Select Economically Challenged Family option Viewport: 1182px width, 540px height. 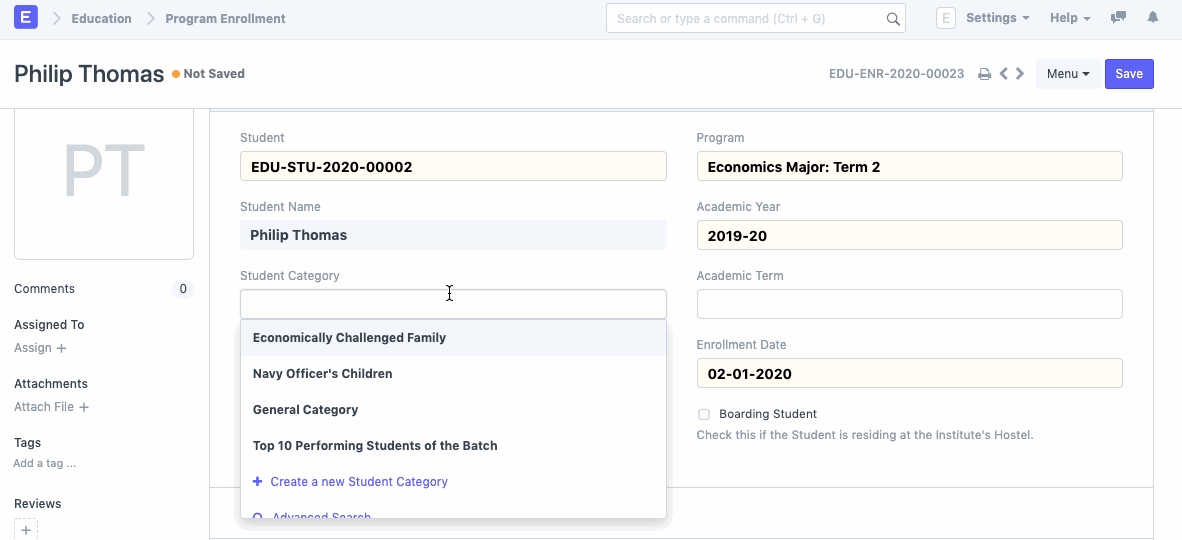(349, 338)
